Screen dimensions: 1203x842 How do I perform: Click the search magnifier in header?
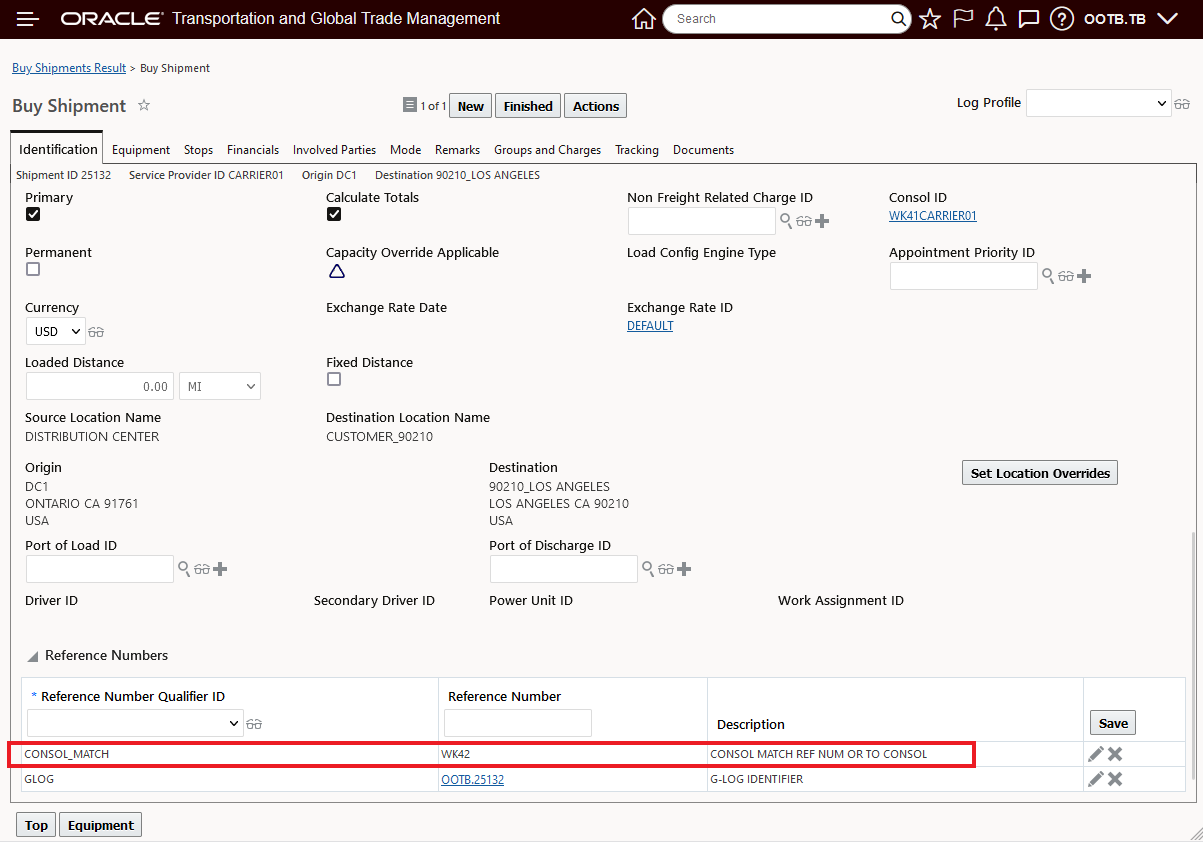point(899,19)
